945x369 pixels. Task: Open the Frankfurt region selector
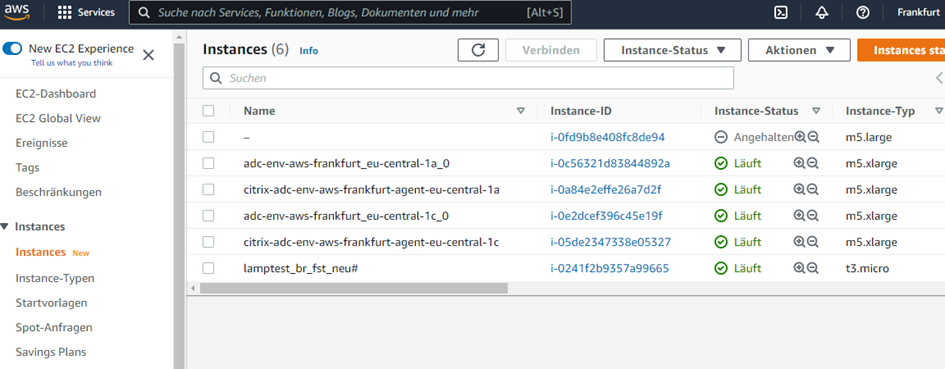click(x=918, y=13)
